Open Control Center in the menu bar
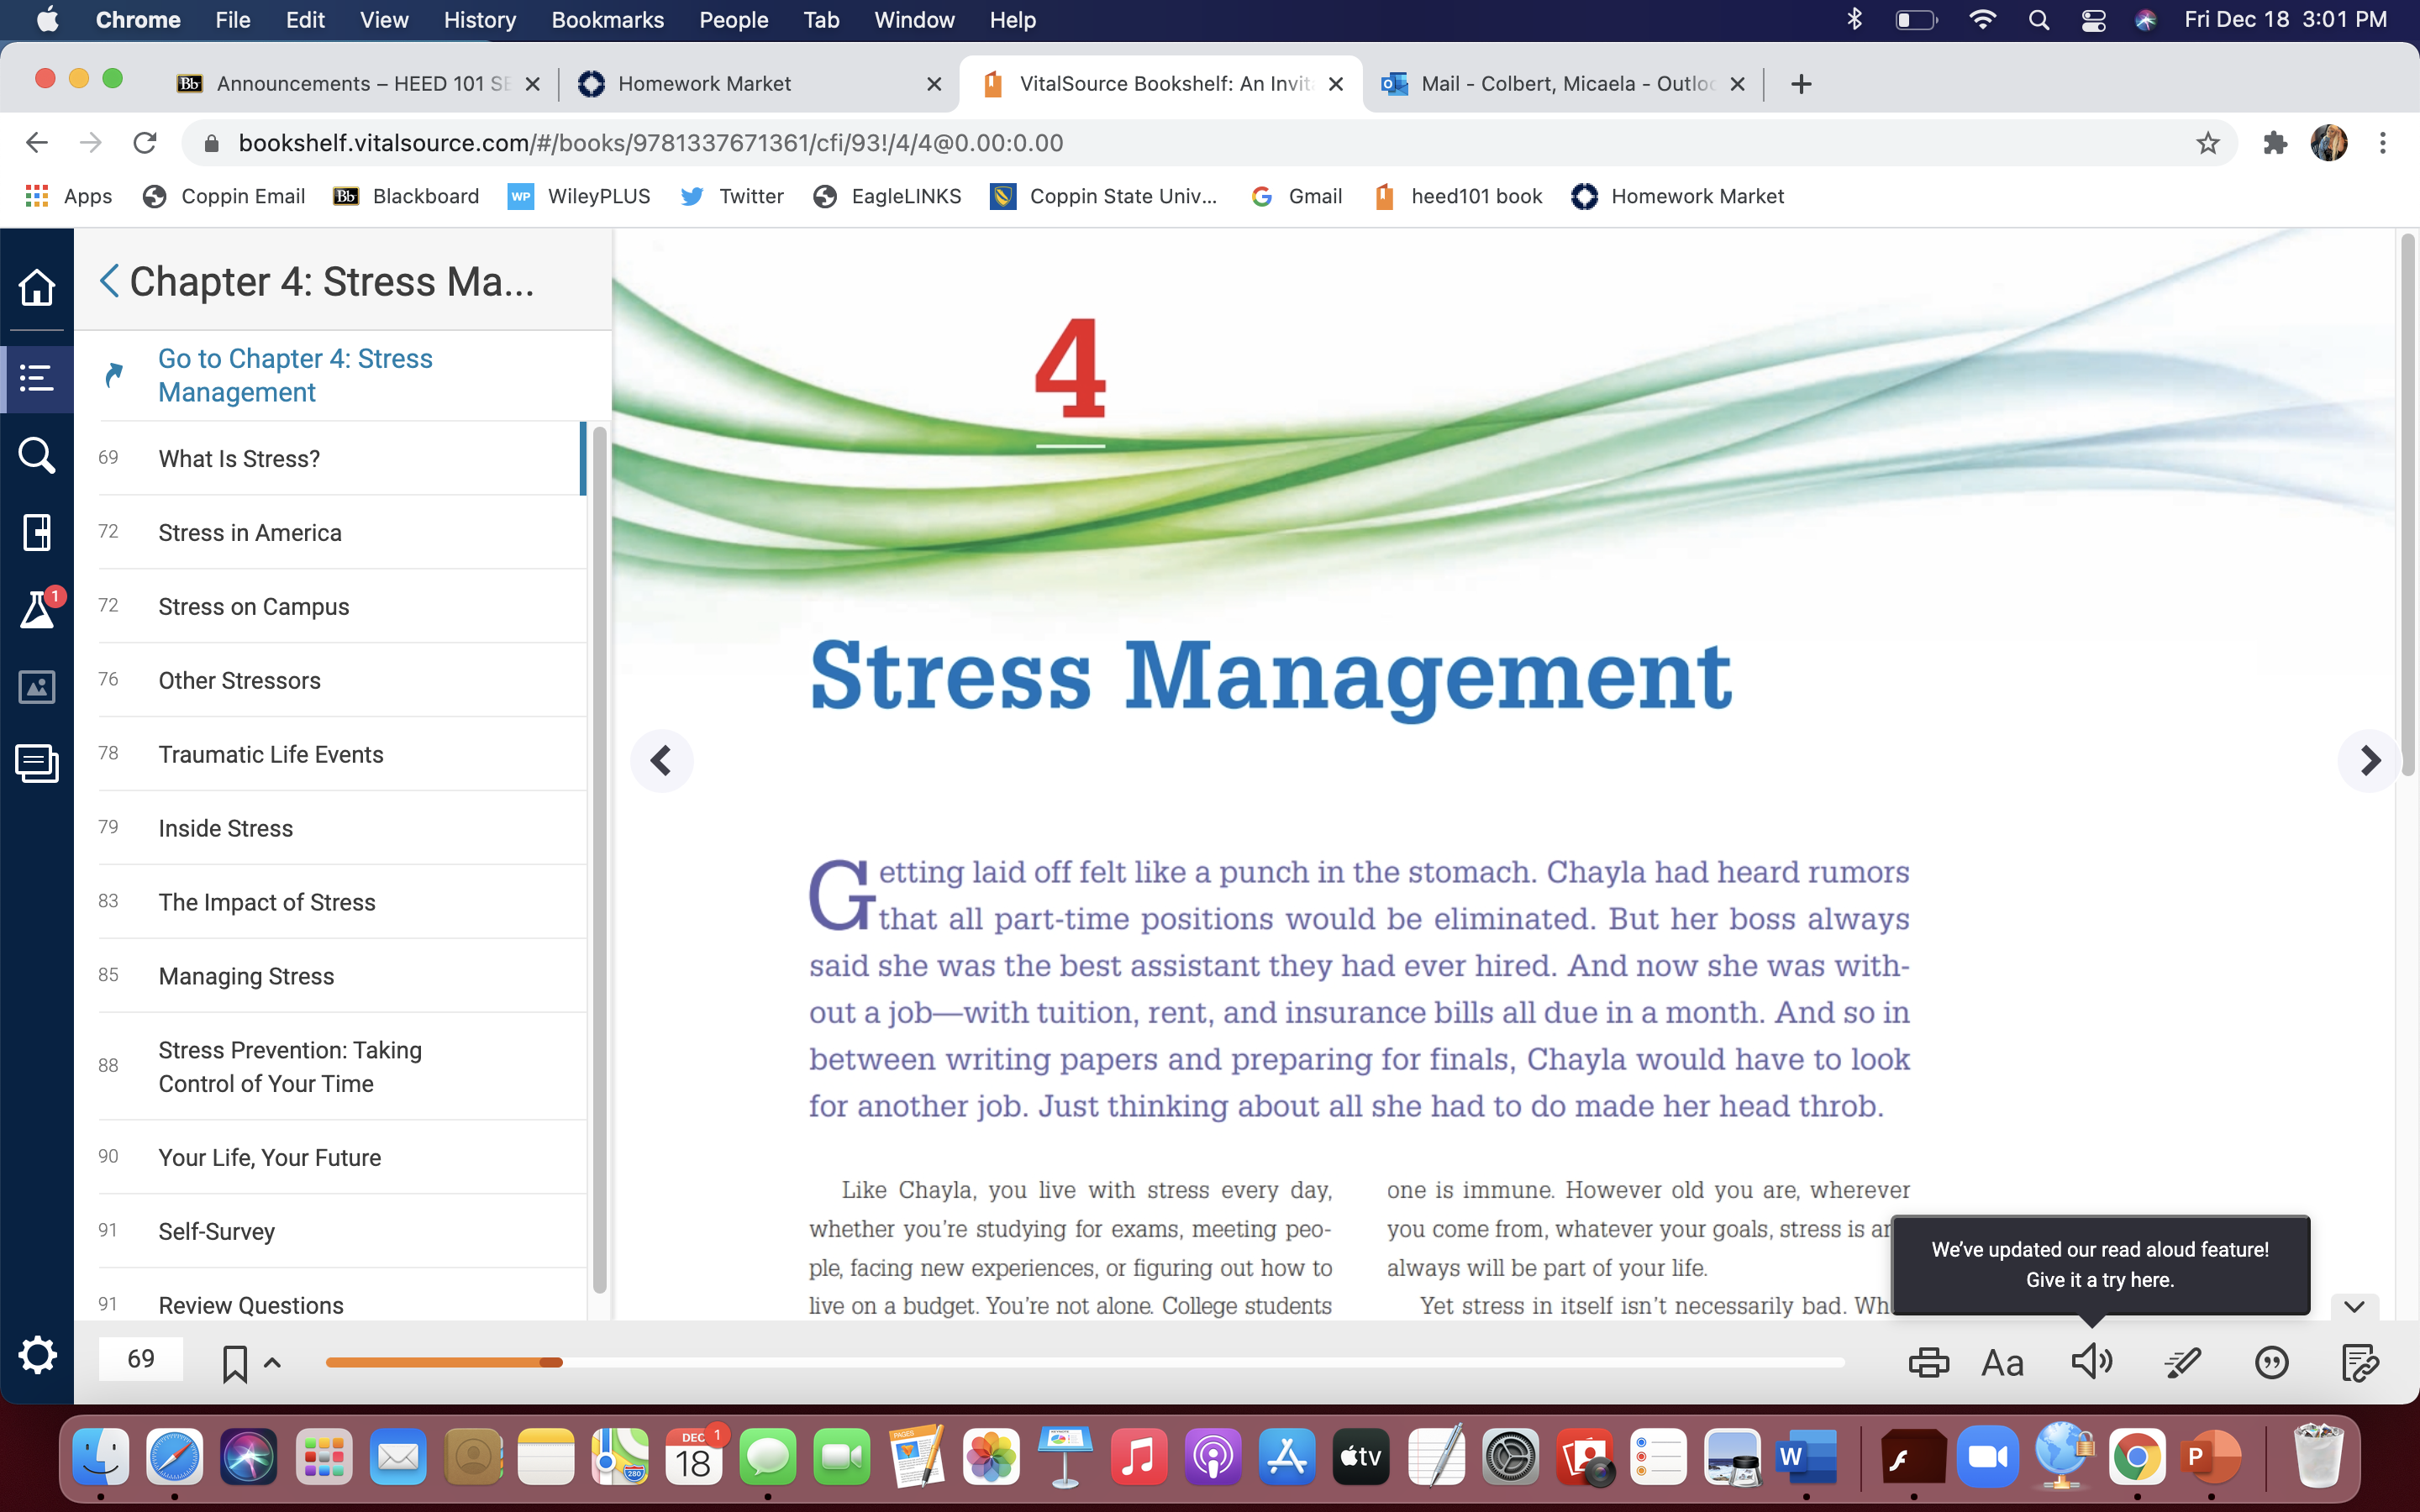The height and width of the screenshot is (1512, 2420). (2093, 20)
